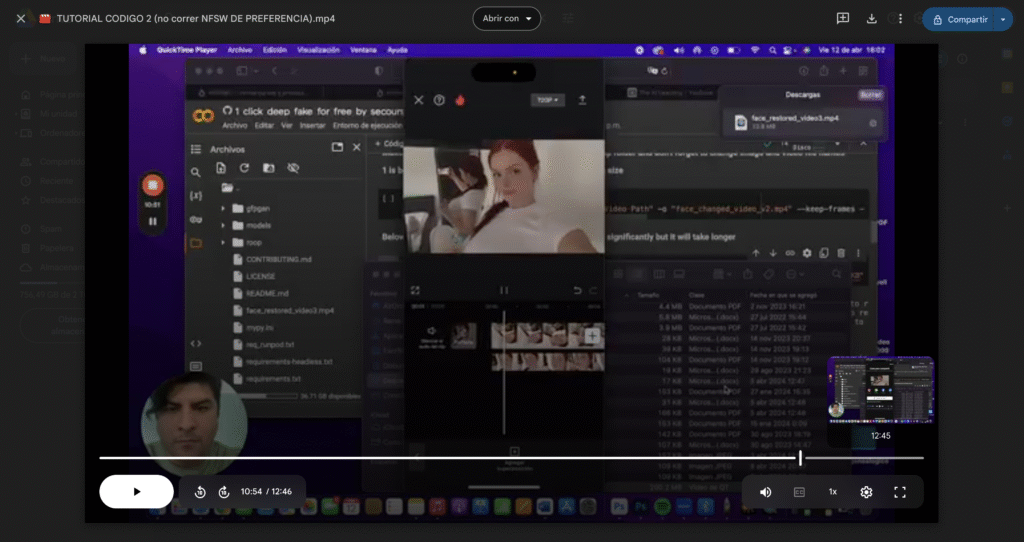
Task: Toggle closed captions
Action: coord(799,492)
